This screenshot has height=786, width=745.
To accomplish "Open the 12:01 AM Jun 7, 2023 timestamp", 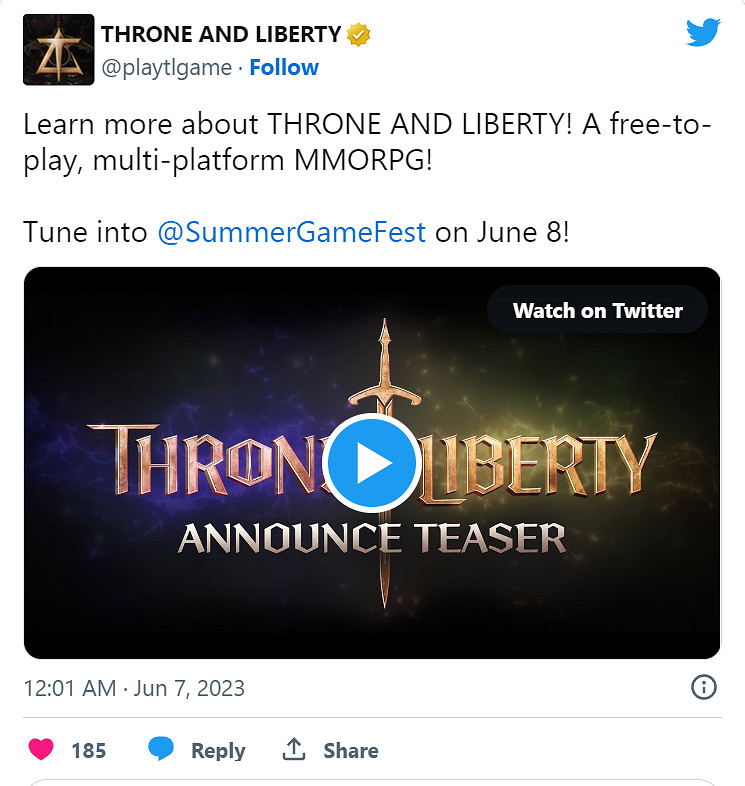I will 134,688.
